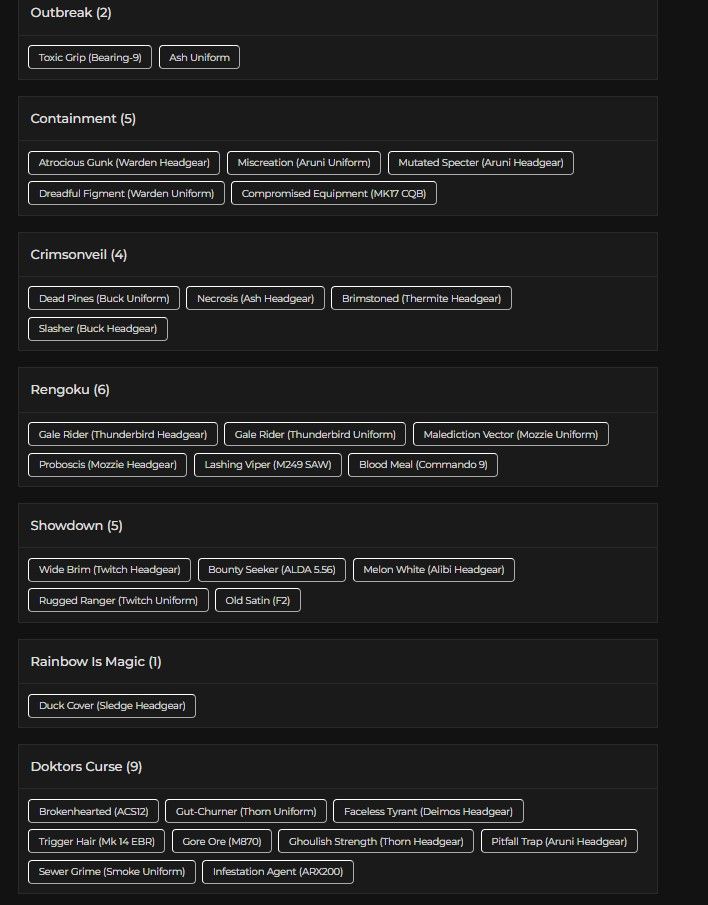Select Mutated Specter (Aruni Headgear) tag

coord(481,163)
